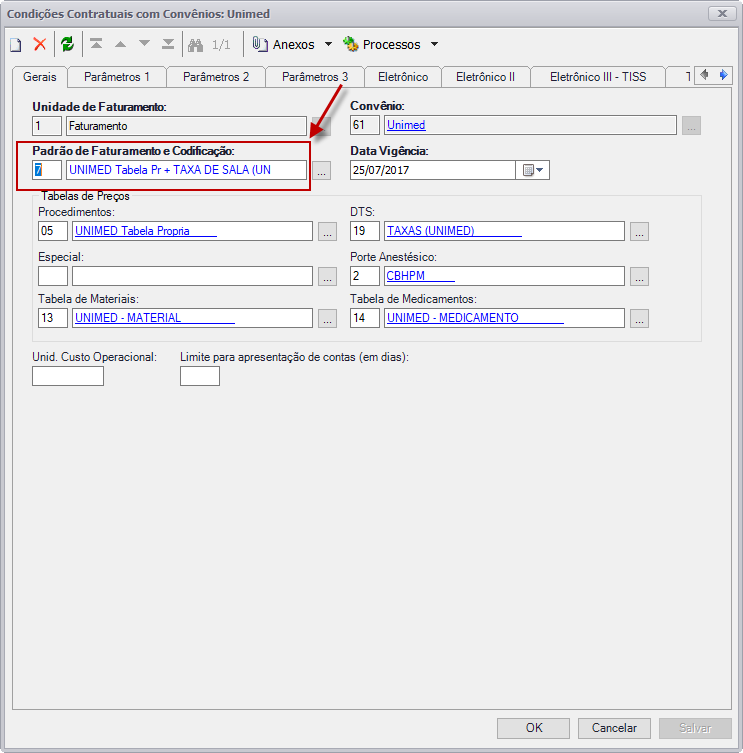The width and height of the screenshot is (743, 753).
Task: Click the TAXAS (UNIMED) link
Action: (x=454, y=231)
